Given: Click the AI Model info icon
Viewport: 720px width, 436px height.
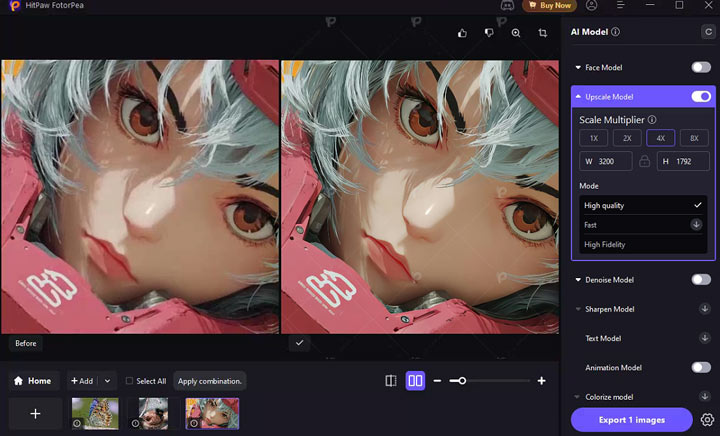Looking at the screenshot, I should (615, 32).
